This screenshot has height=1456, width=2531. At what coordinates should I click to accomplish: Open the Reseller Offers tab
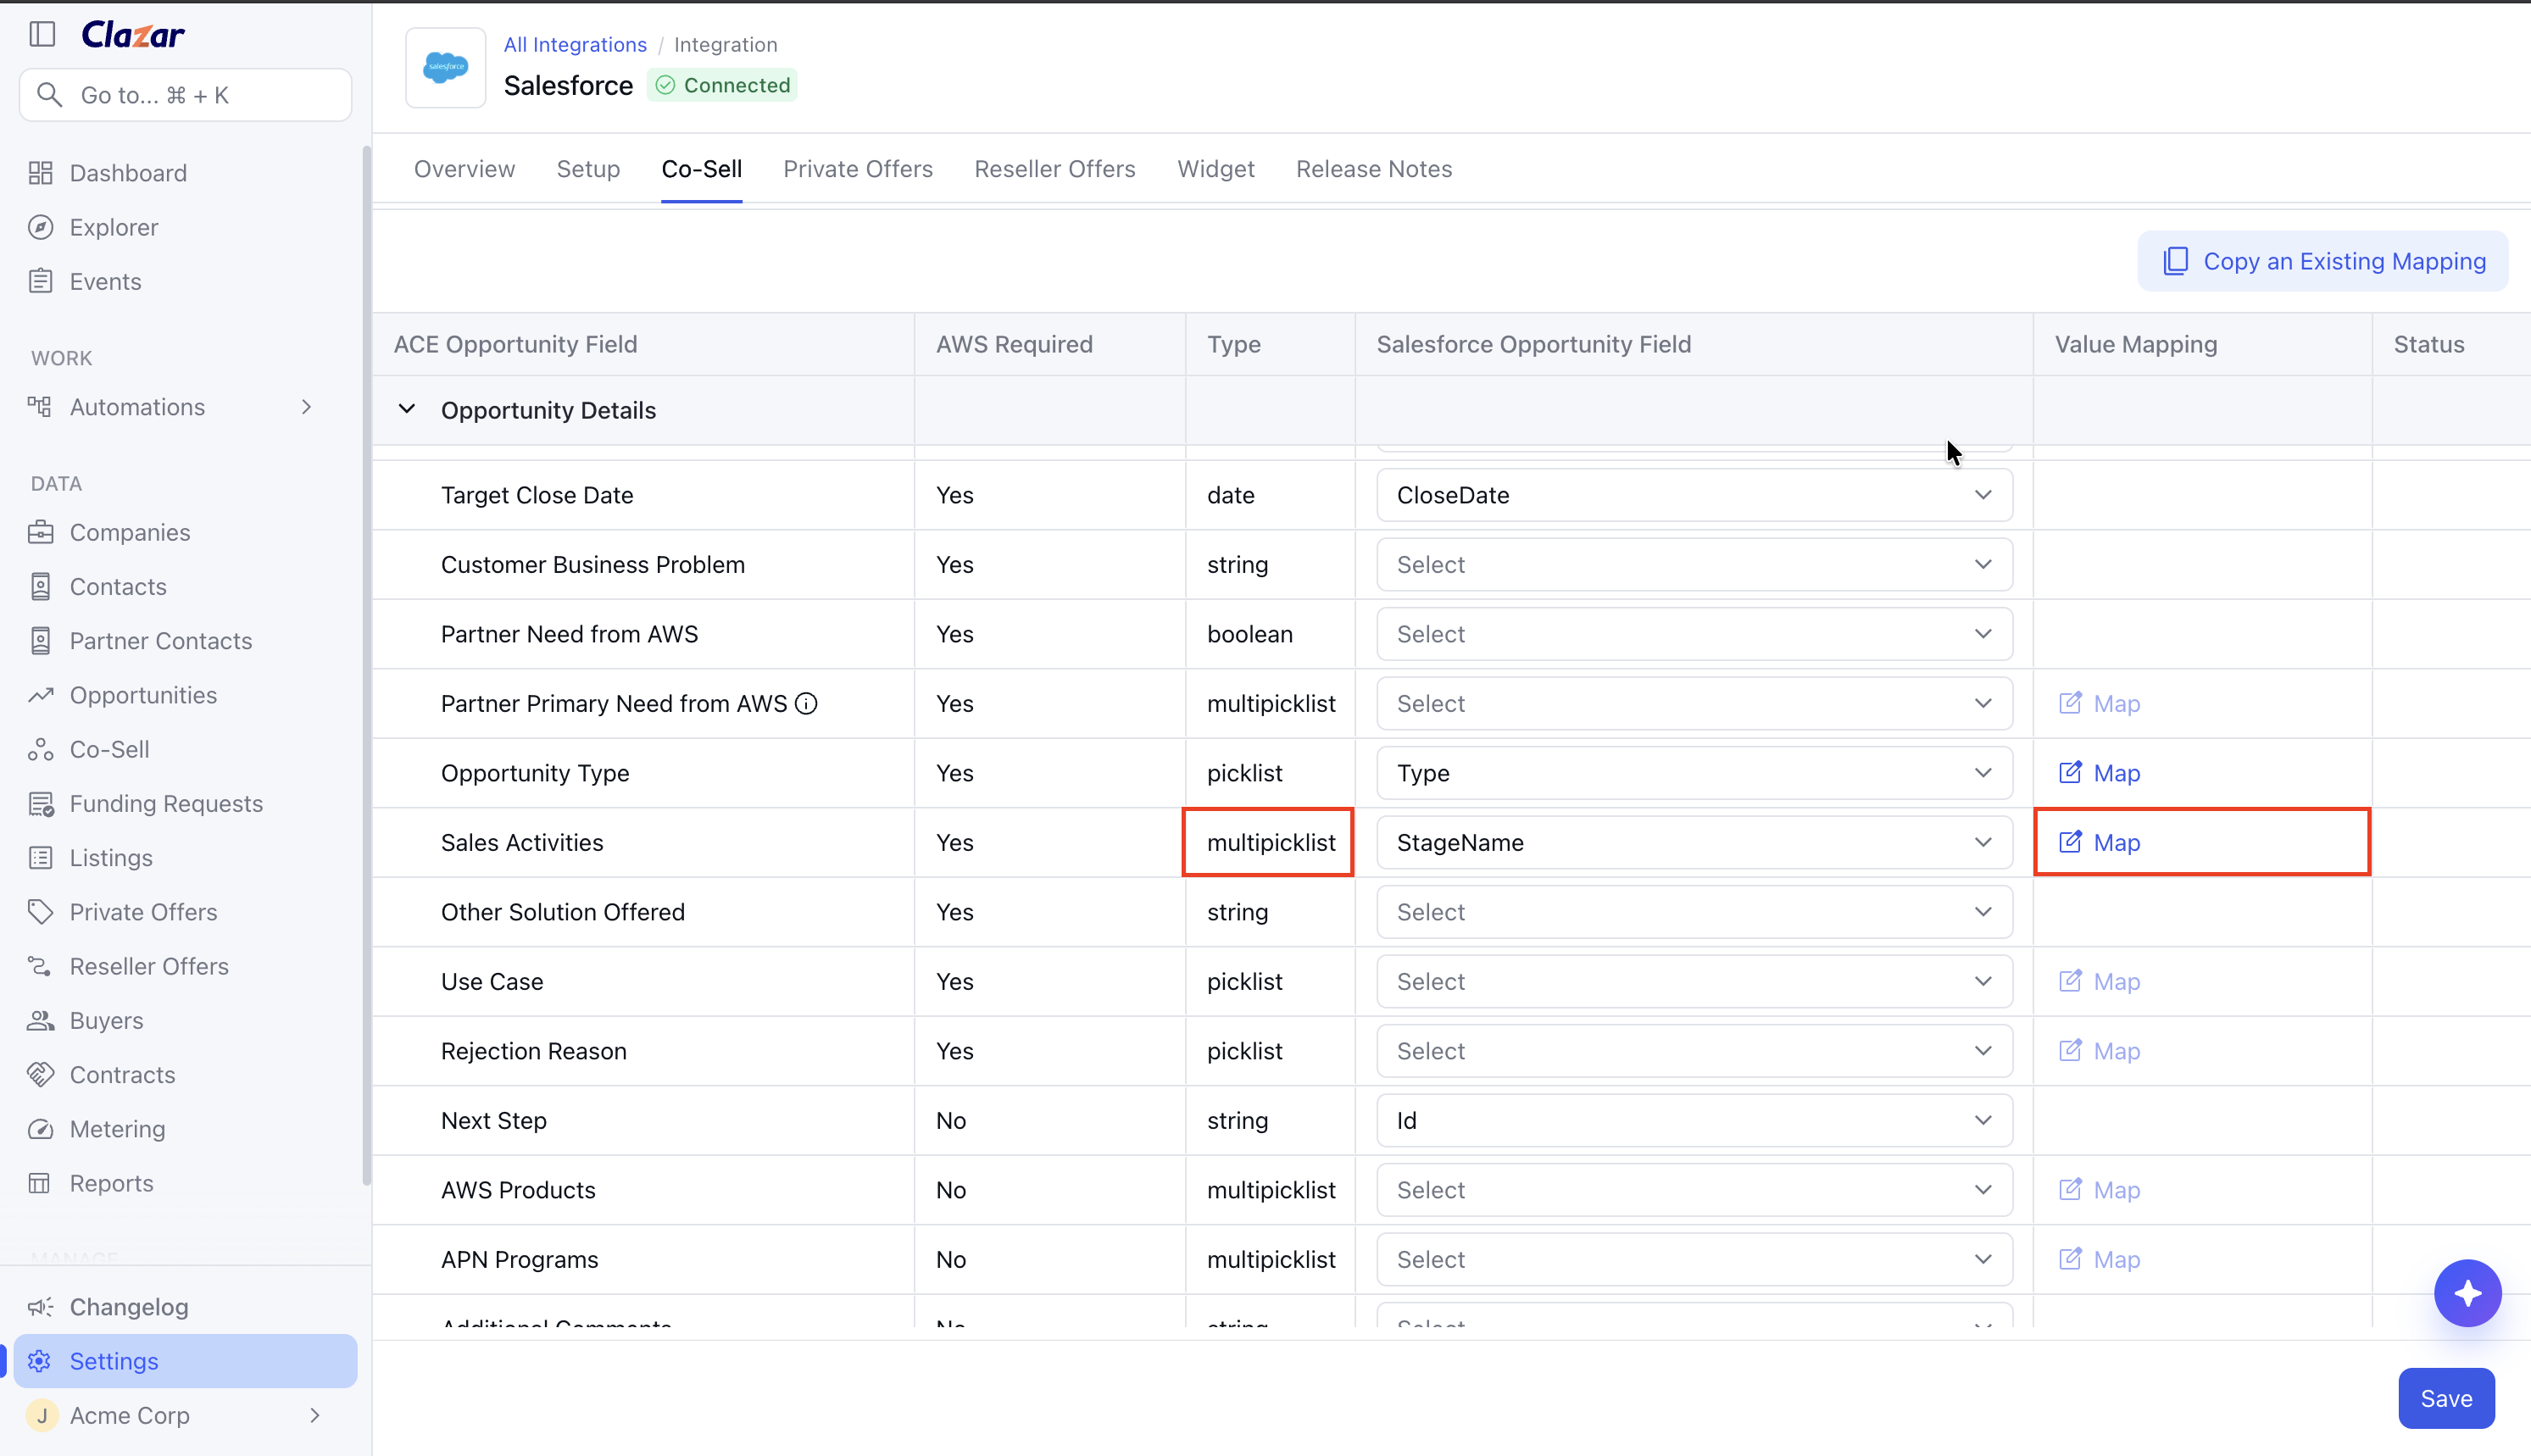click(x=1055, y=169)
